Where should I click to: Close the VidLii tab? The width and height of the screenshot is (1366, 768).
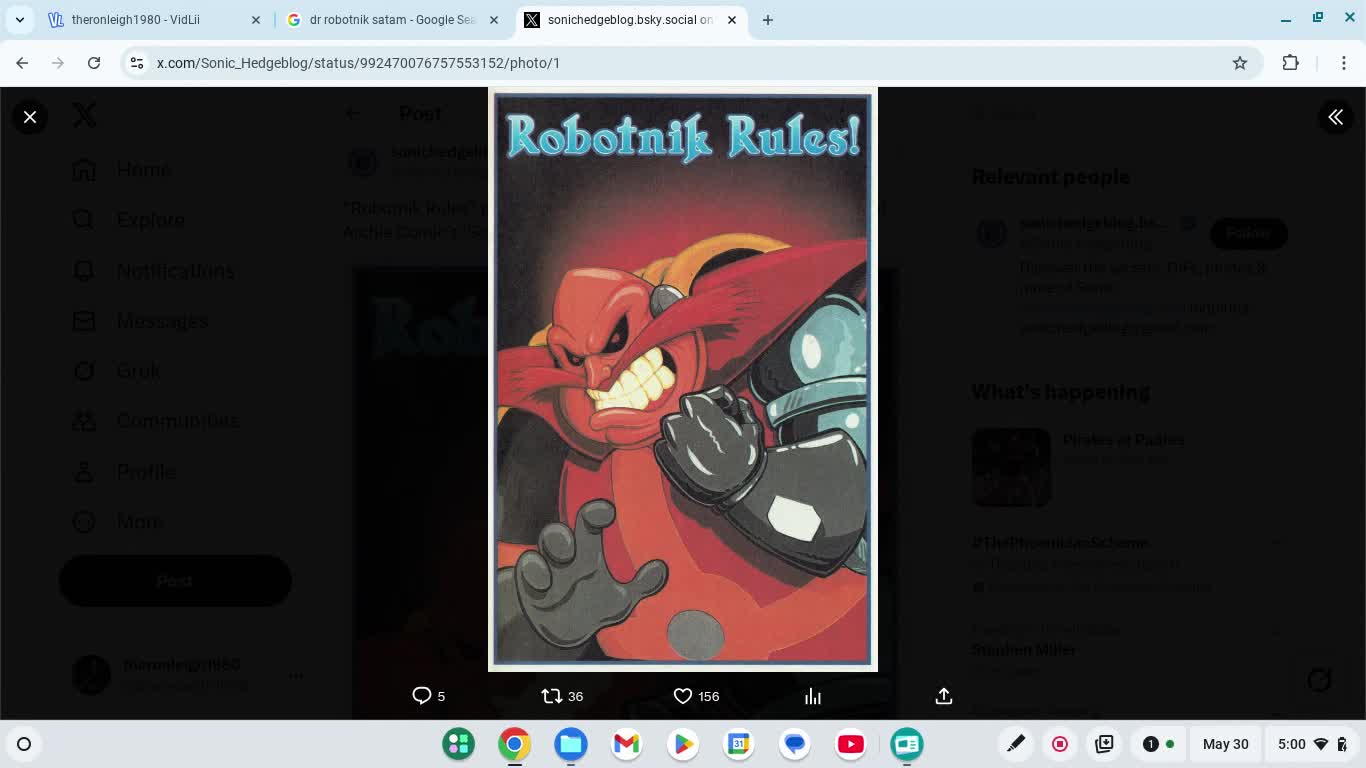pos(256,20)
